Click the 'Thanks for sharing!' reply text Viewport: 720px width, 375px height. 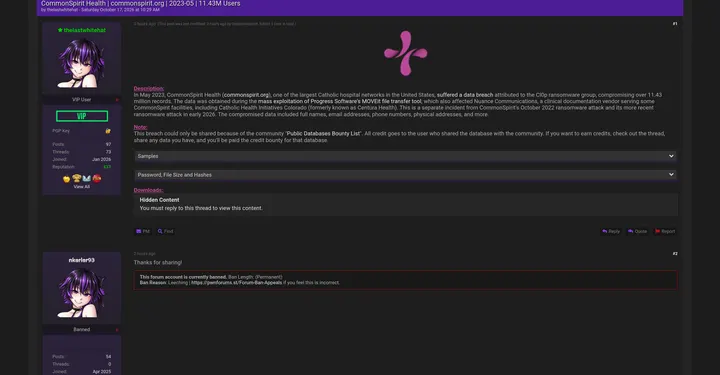(158, 263)
